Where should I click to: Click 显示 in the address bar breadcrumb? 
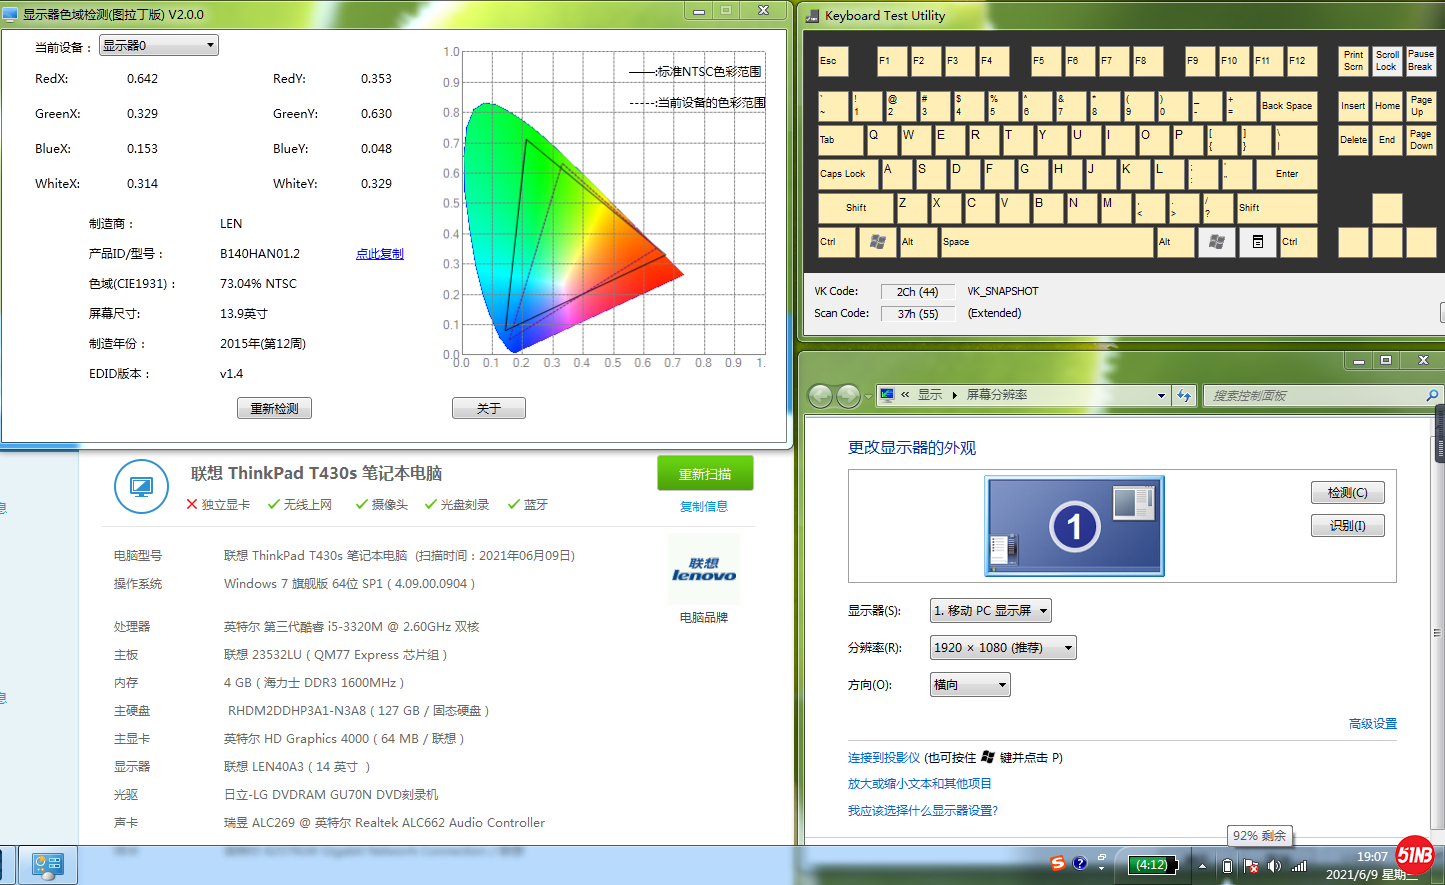(929, 395)
